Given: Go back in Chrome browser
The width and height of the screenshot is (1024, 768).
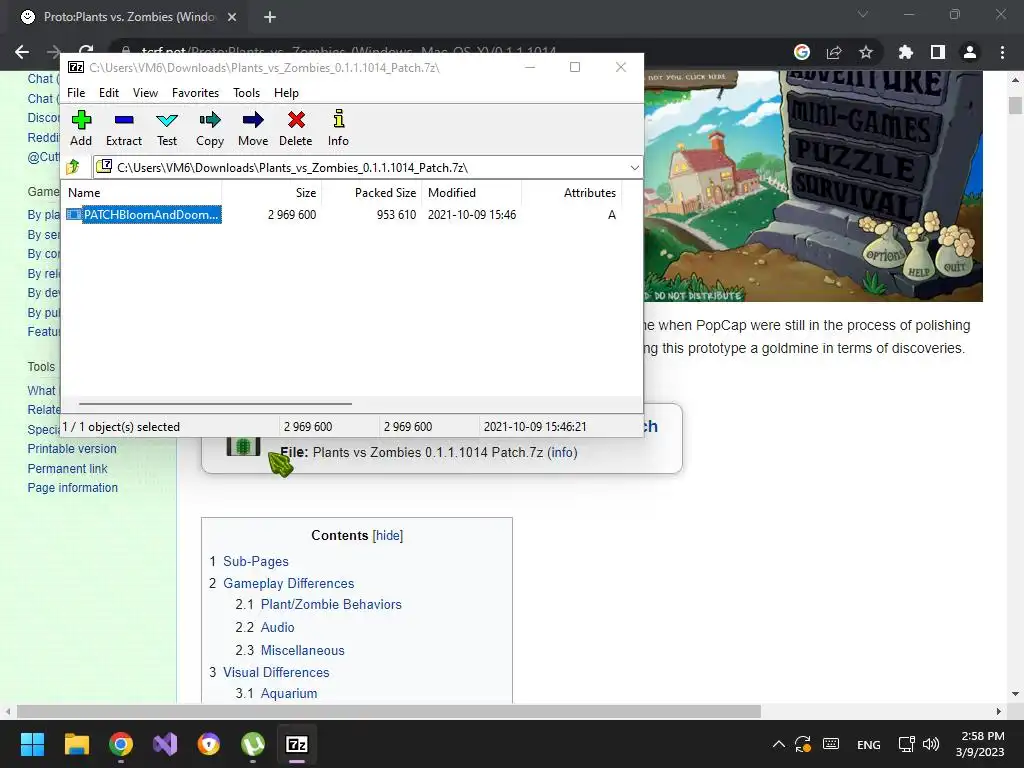Looking at the screenshot, I should pos(22,52).
